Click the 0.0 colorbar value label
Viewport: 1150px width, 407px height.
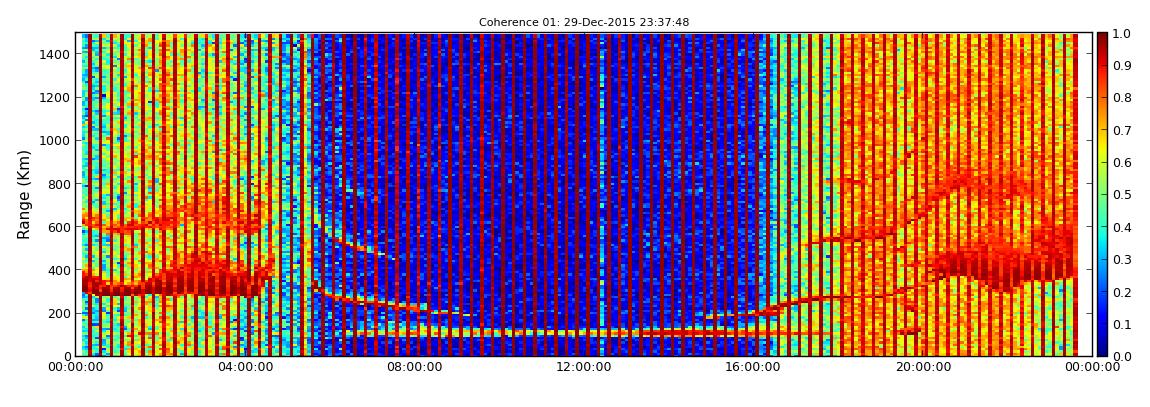[1121, 356]
